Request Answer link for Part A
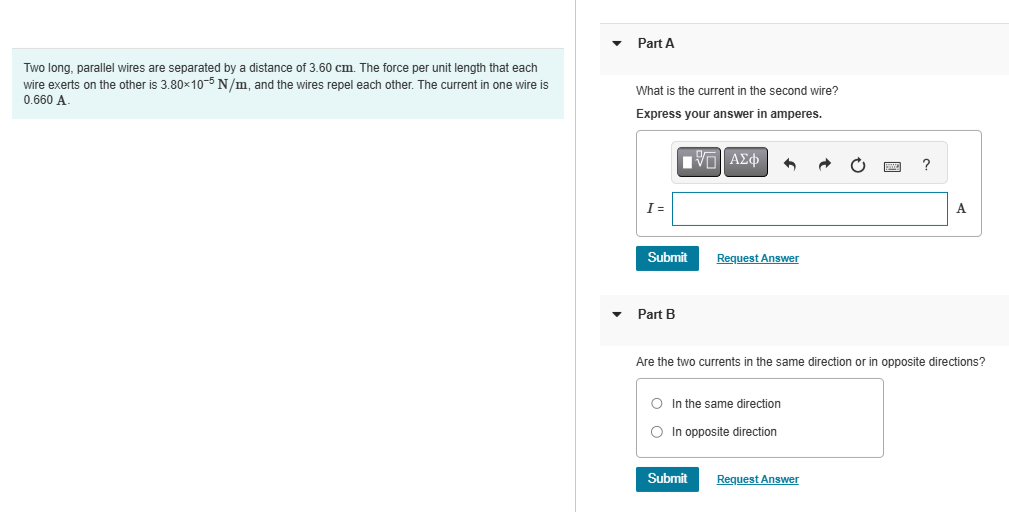The image size is (1009, 512). coord(757,259)
